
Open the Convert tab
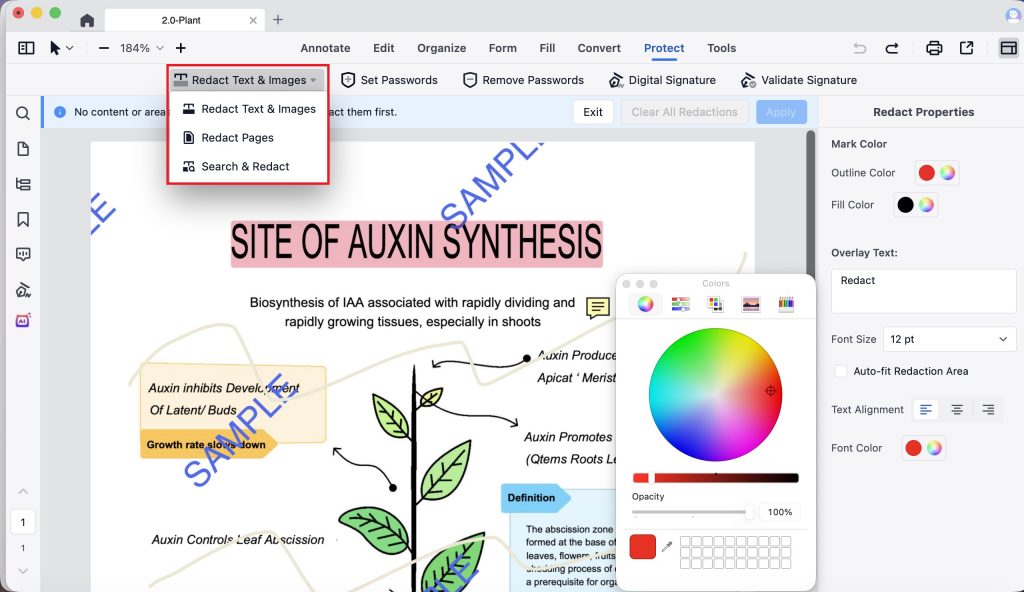pyautogui.click(x=599, y=48)
